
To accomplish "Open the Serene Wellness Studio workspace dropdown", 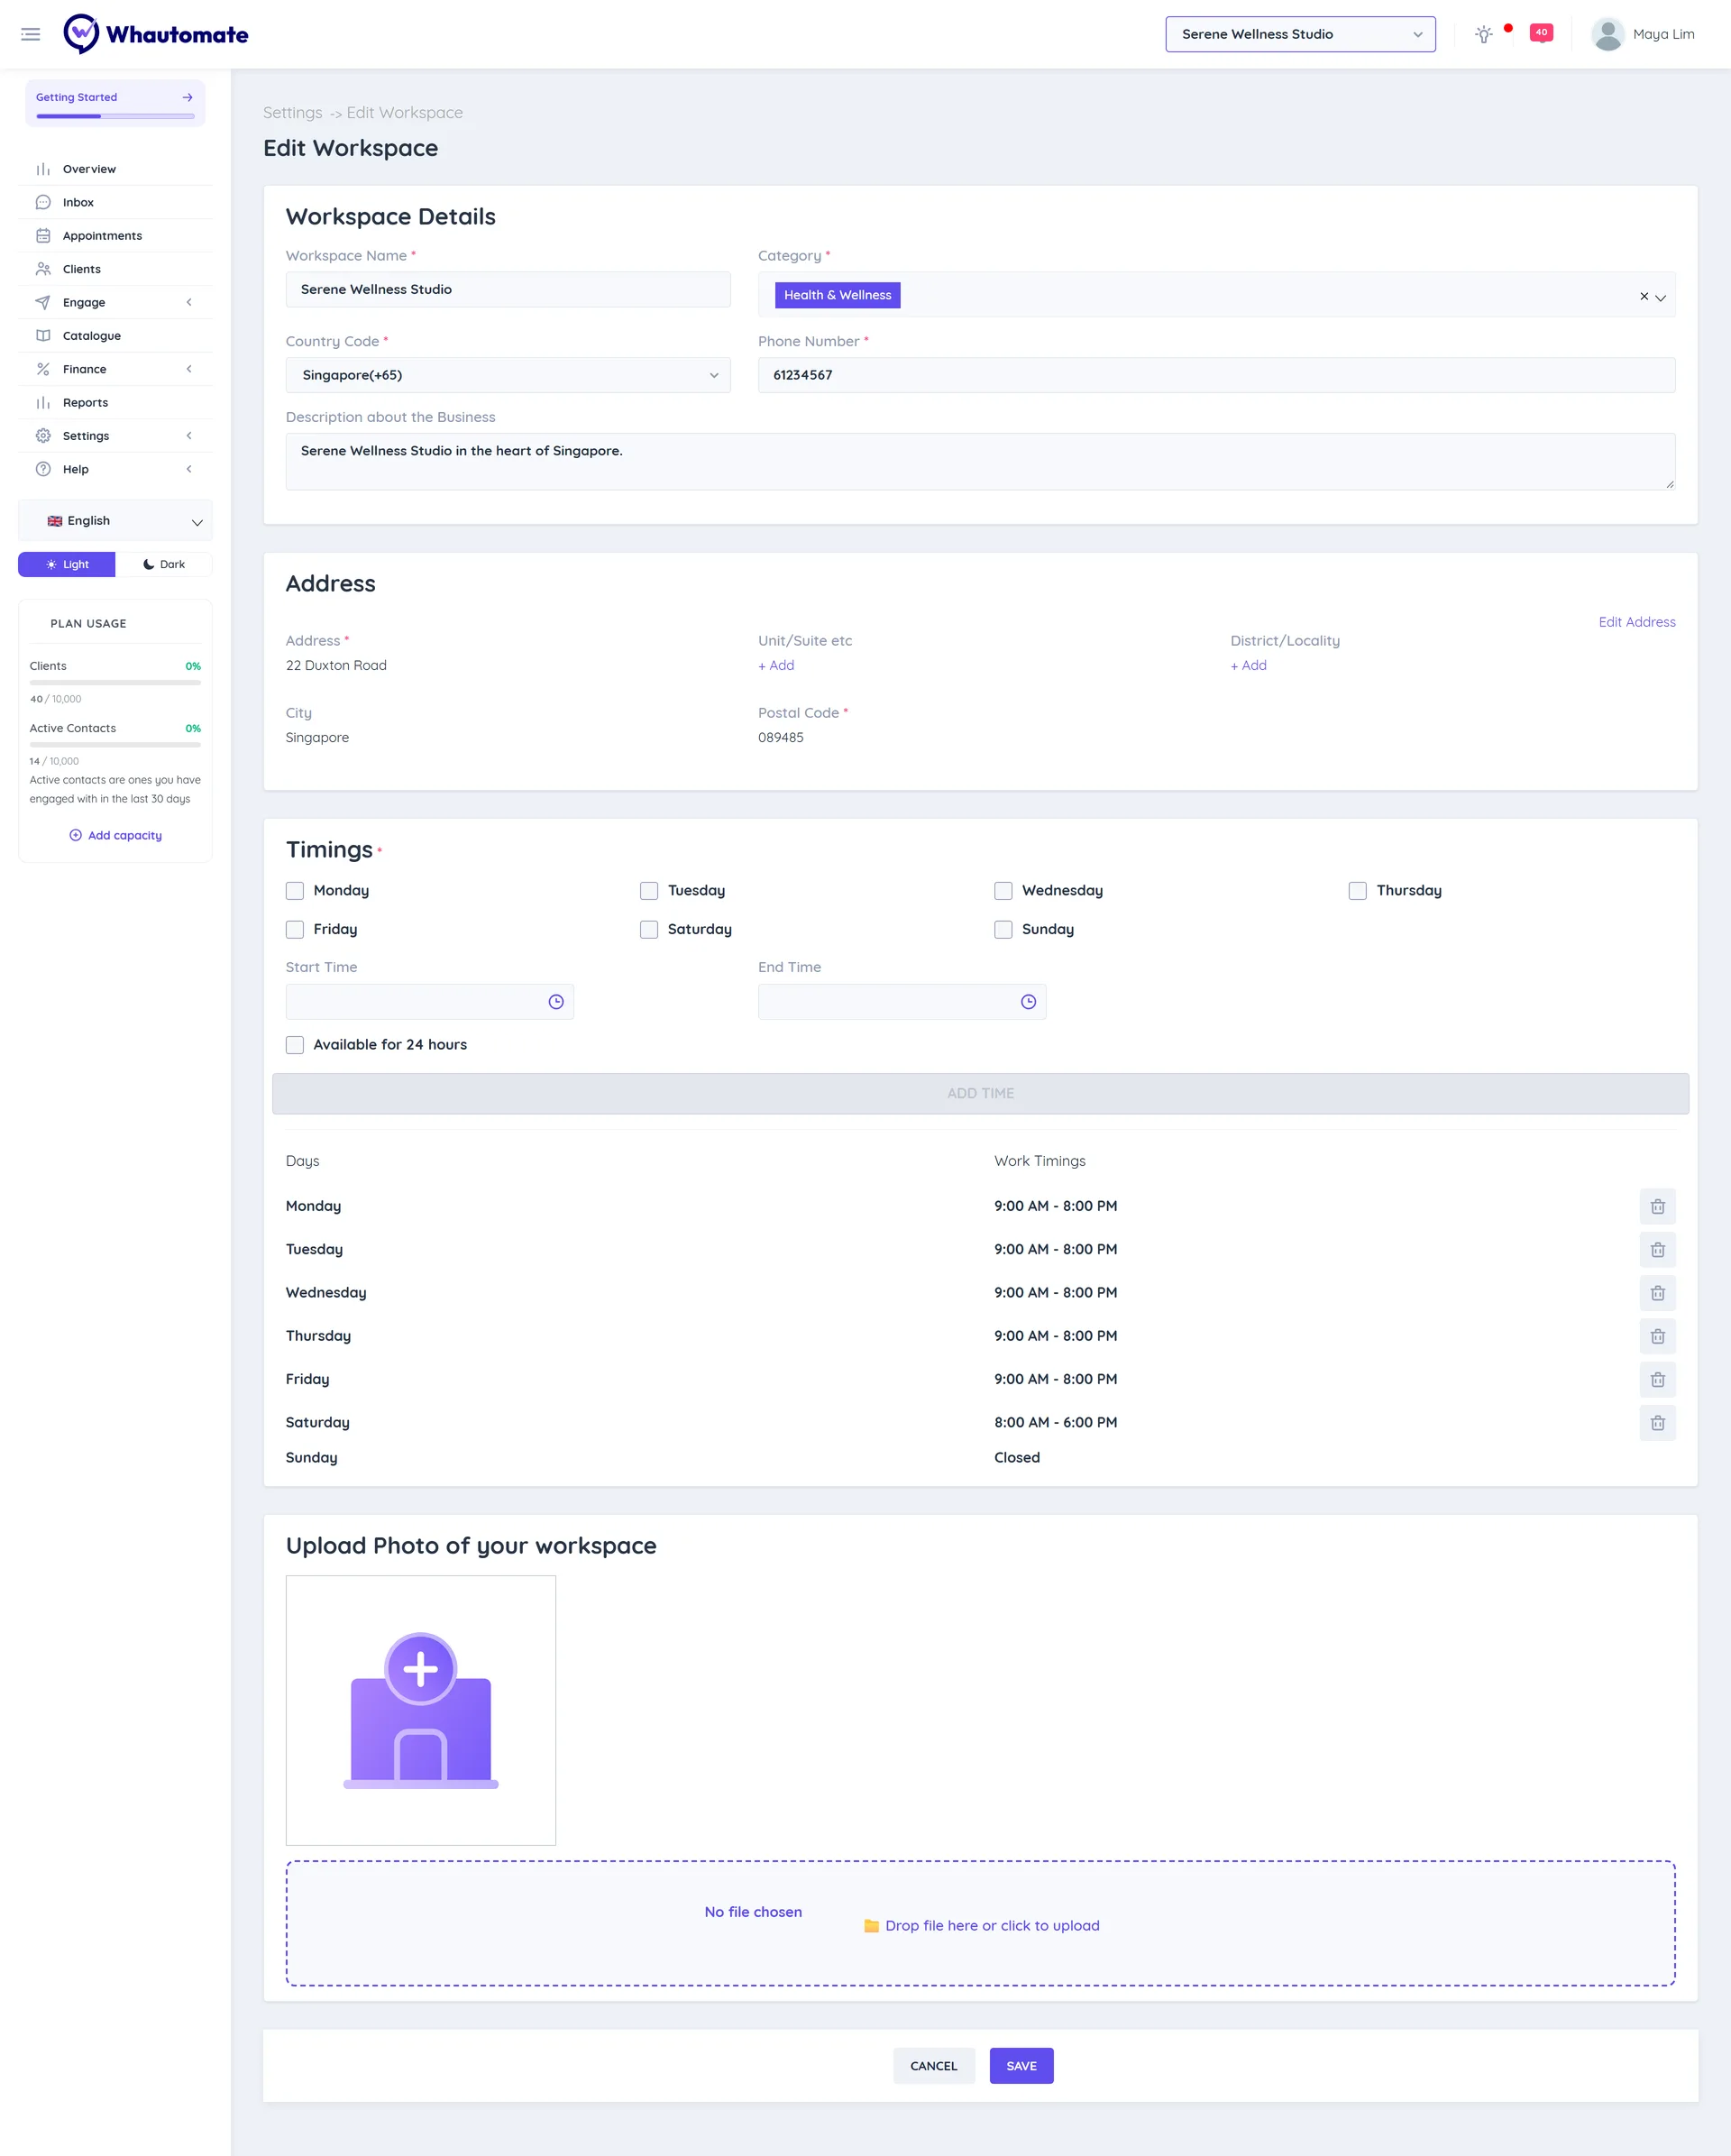I will [x=1300, y=34].
